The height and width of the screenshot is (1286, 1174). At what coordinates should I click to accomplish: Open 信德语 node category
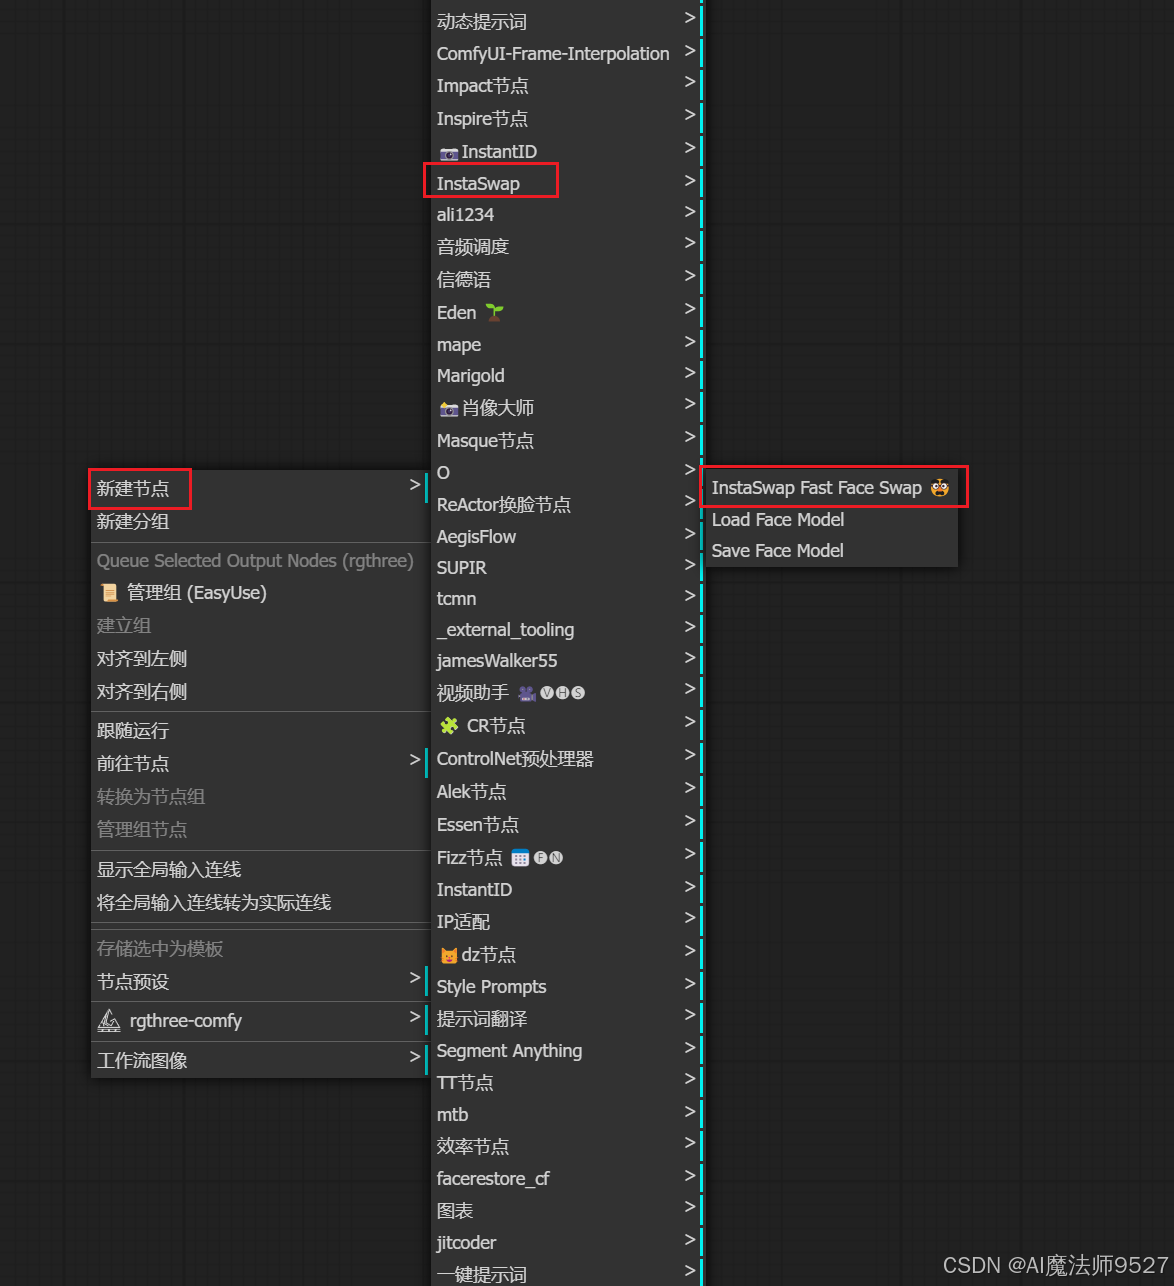coord(566,280)
